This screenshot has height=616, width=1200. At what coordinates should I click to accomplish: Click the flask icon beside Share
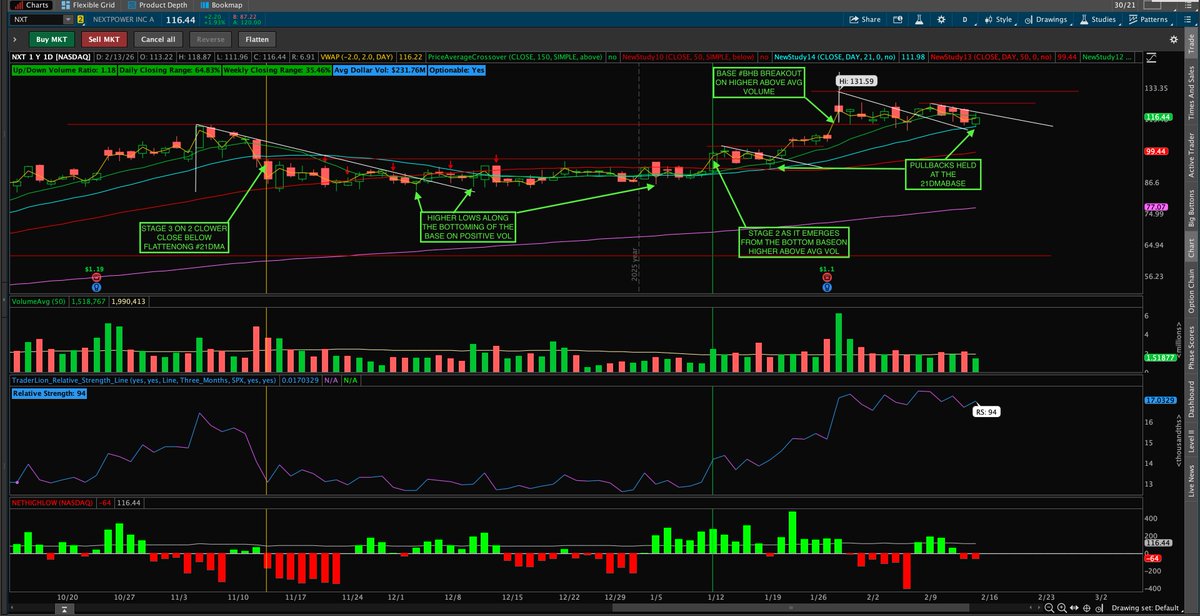919,19
